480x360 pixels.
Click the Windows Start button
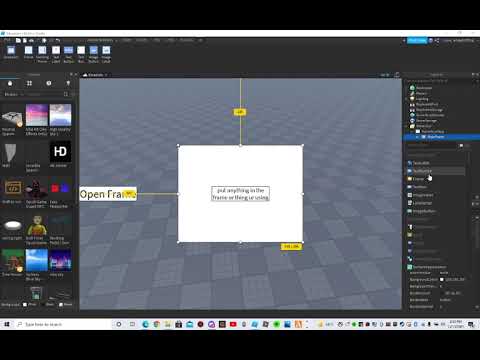pos(7,324)
